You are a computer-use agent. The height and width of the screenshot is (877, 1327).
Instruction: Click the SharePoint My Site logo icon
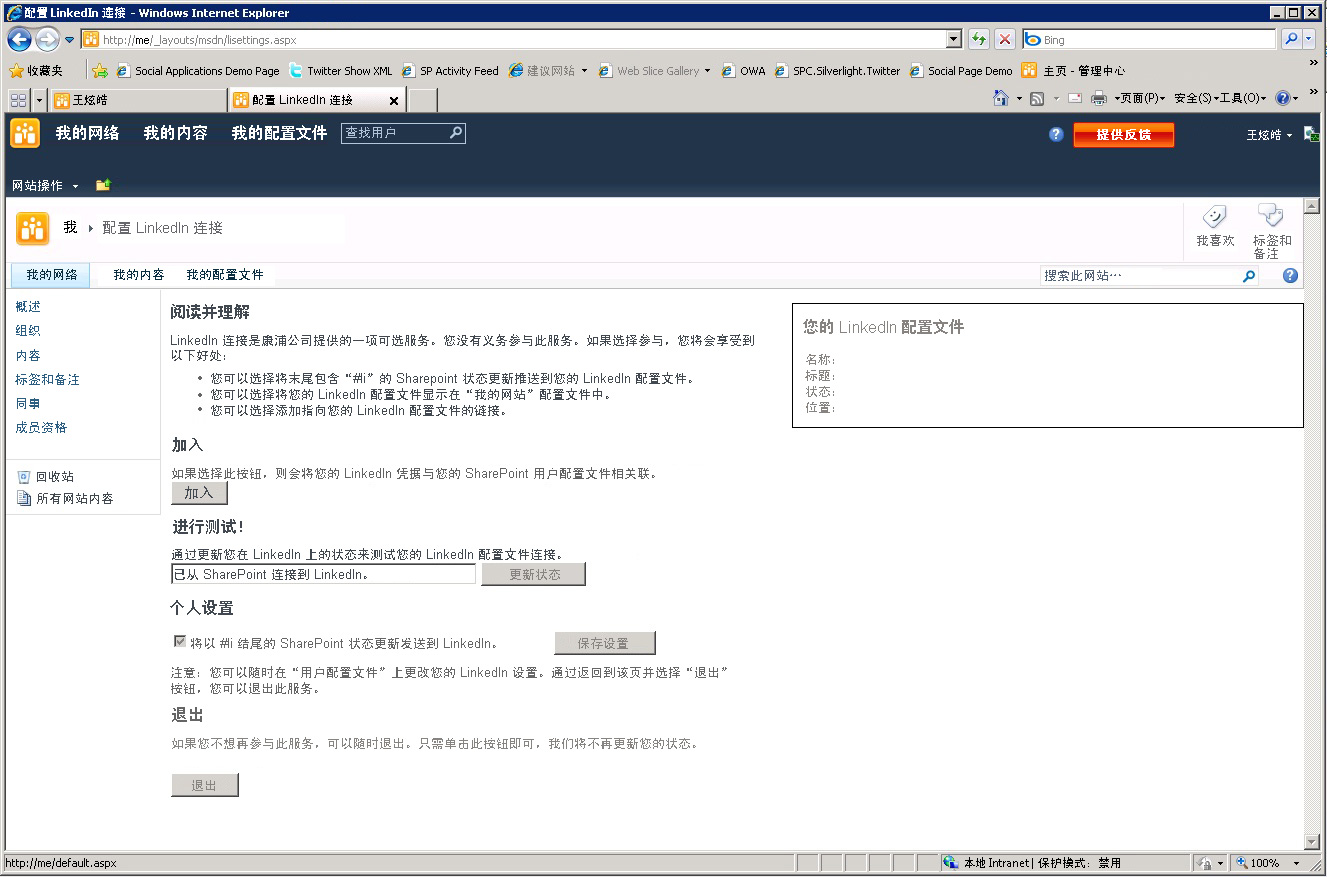coord(25,133)
